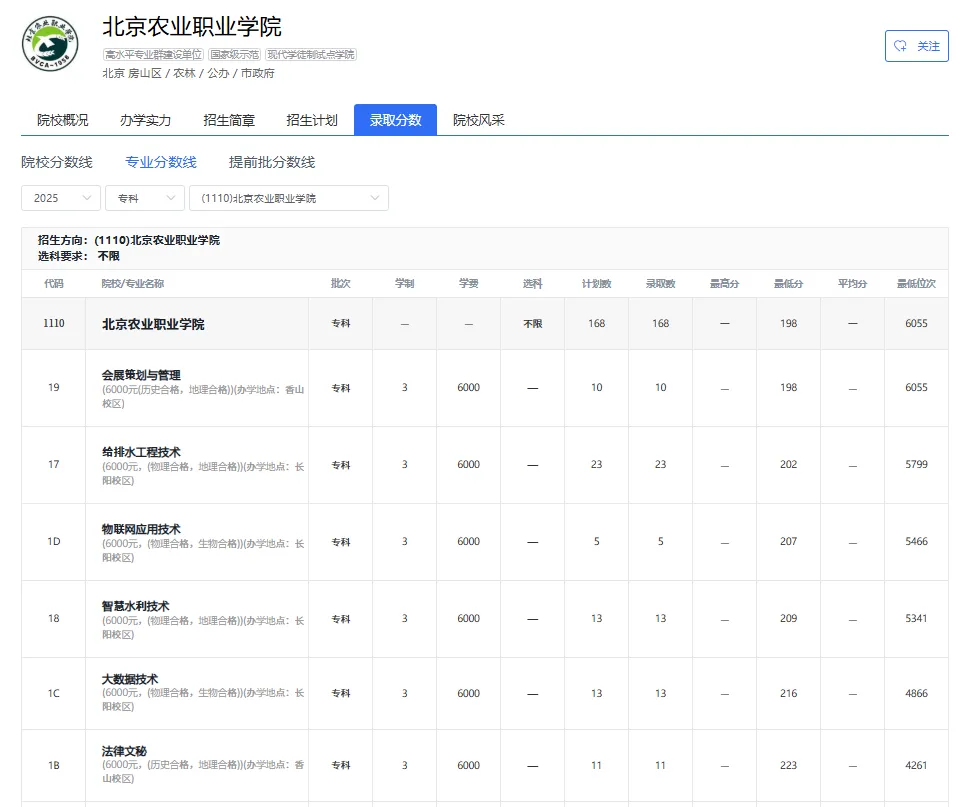Open the 院校概况 tab

click(x=62, y=120)
